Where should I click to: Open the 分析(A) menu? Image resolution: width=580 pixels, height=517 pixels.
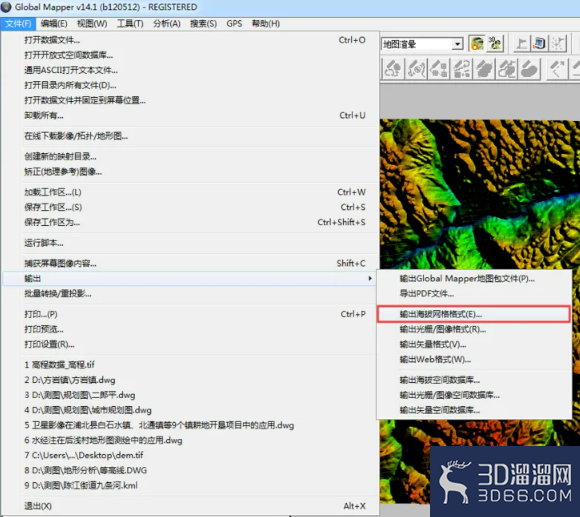[x=167, y=24]
